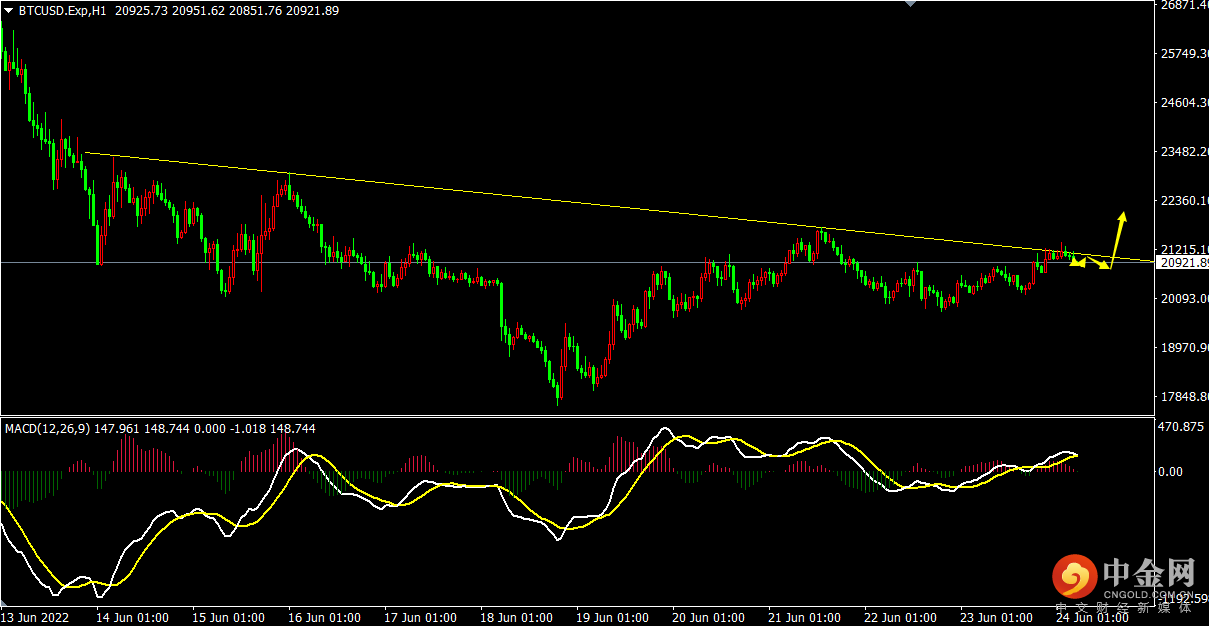Click the yellow upward forecast arrow head

[1122, 218]
